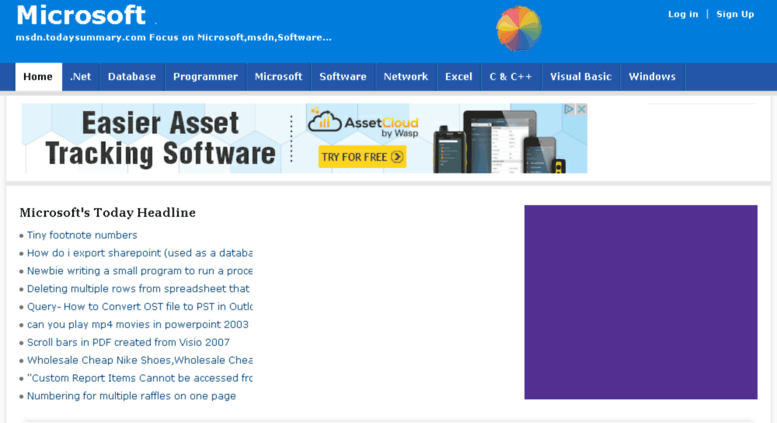Go to the Software category

343,77
